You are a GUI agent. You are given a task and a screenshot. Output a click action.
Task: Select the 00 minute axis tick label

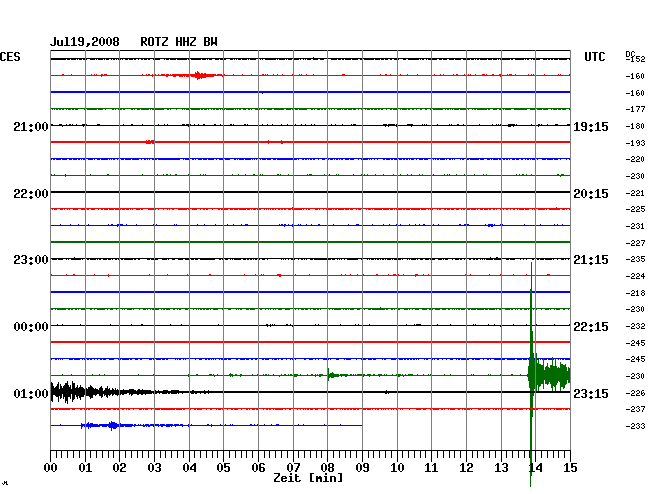(x=50, y=468)
